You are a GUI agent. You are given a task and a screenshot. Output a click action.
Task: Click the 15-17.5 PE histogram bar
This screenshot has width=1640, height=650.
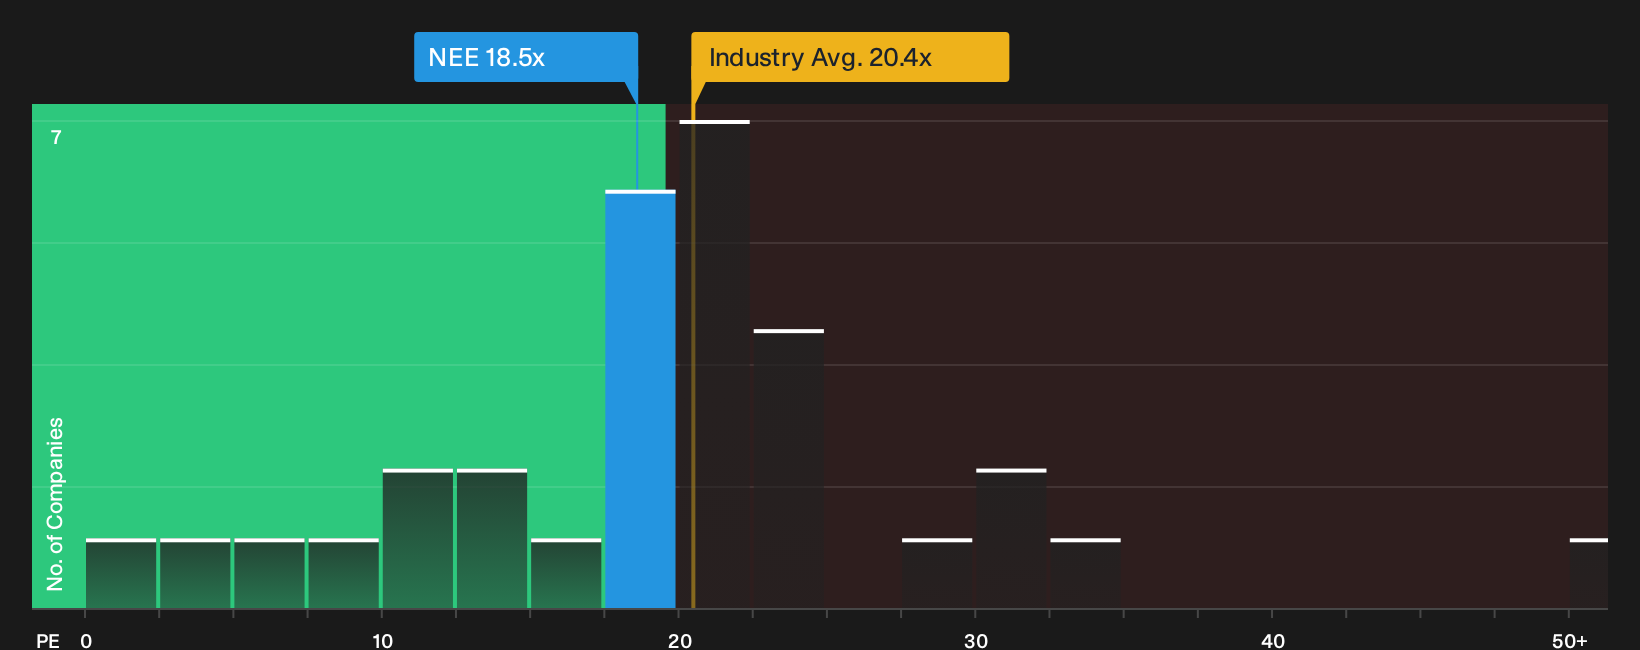(566, 573)
